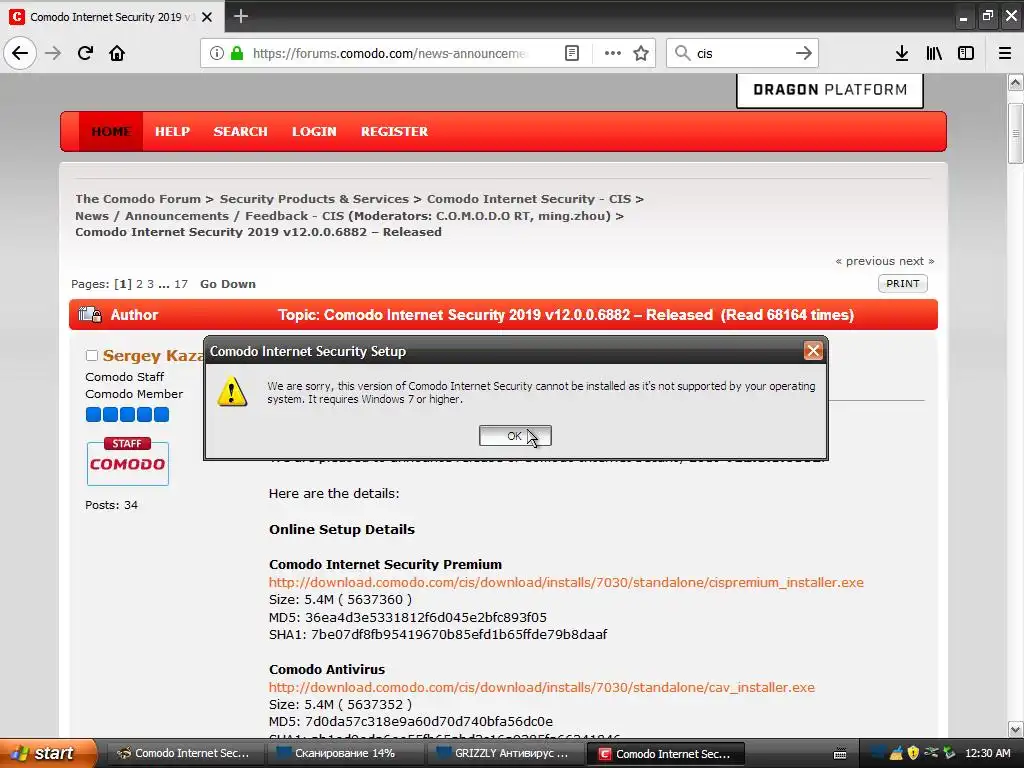Tick the checkbox beside Sergey Kaza
The image size is (1024, 768).
click(92, 355)
